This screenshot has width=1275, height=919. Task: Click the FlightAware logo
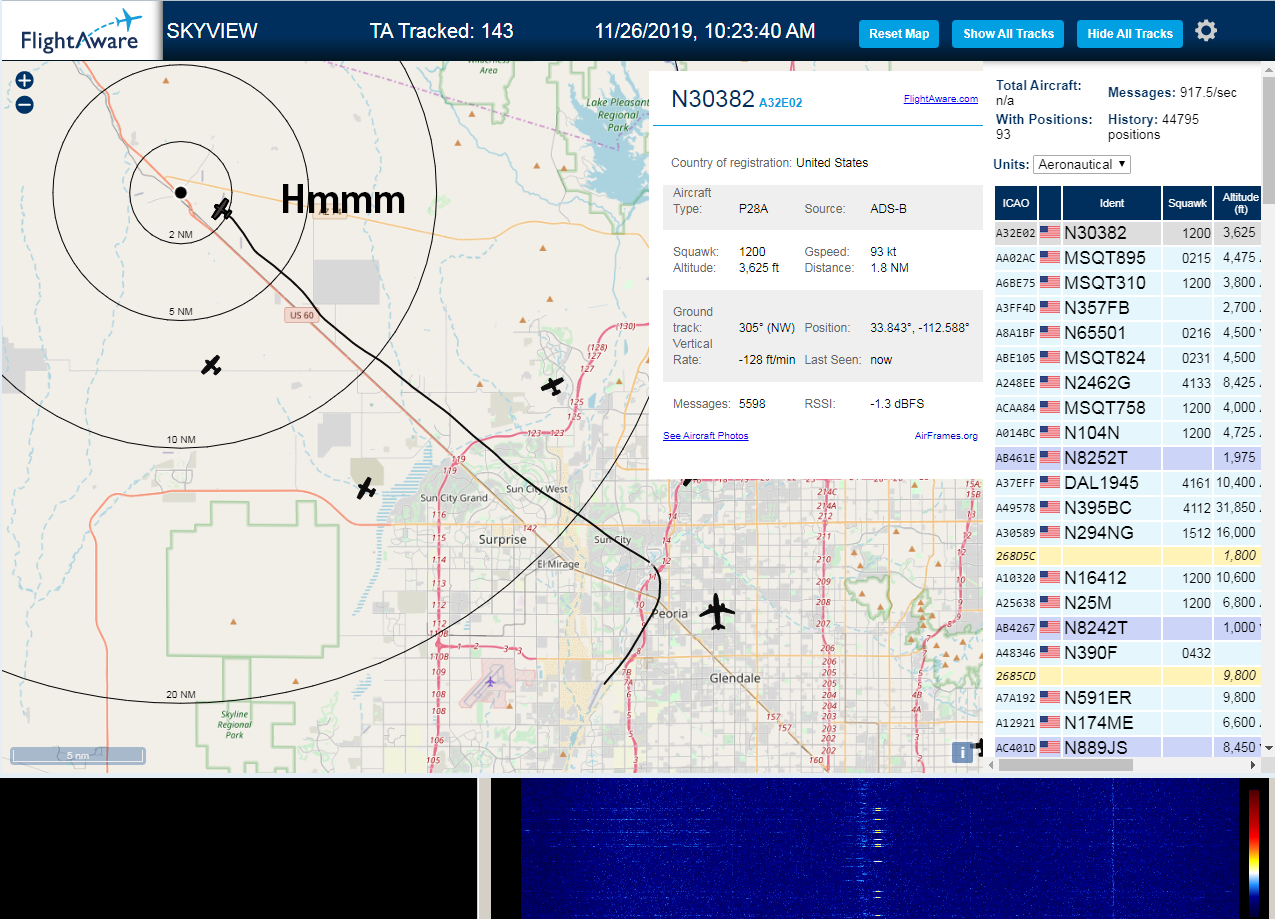coord(80,31)
